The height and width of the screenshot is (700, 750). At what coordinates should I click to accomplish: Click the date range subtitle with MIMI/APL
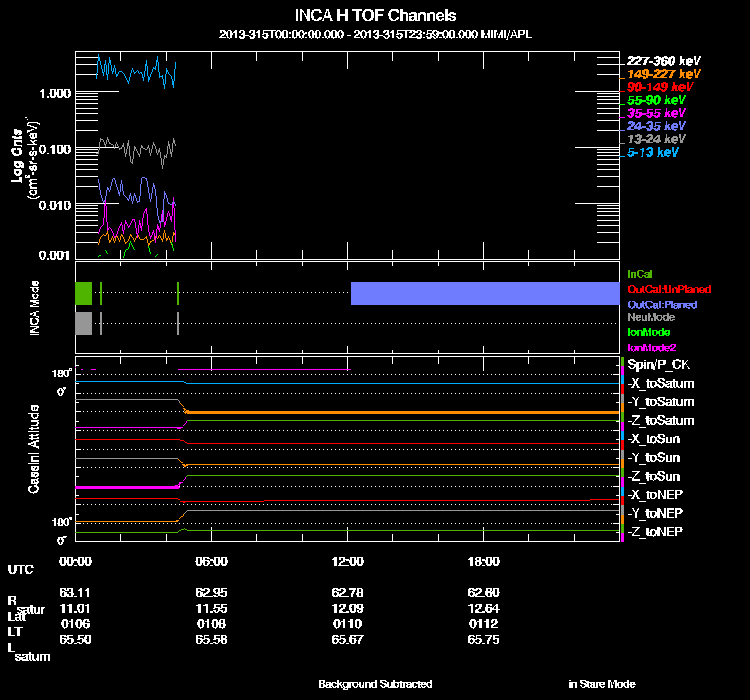click(375, 34)
